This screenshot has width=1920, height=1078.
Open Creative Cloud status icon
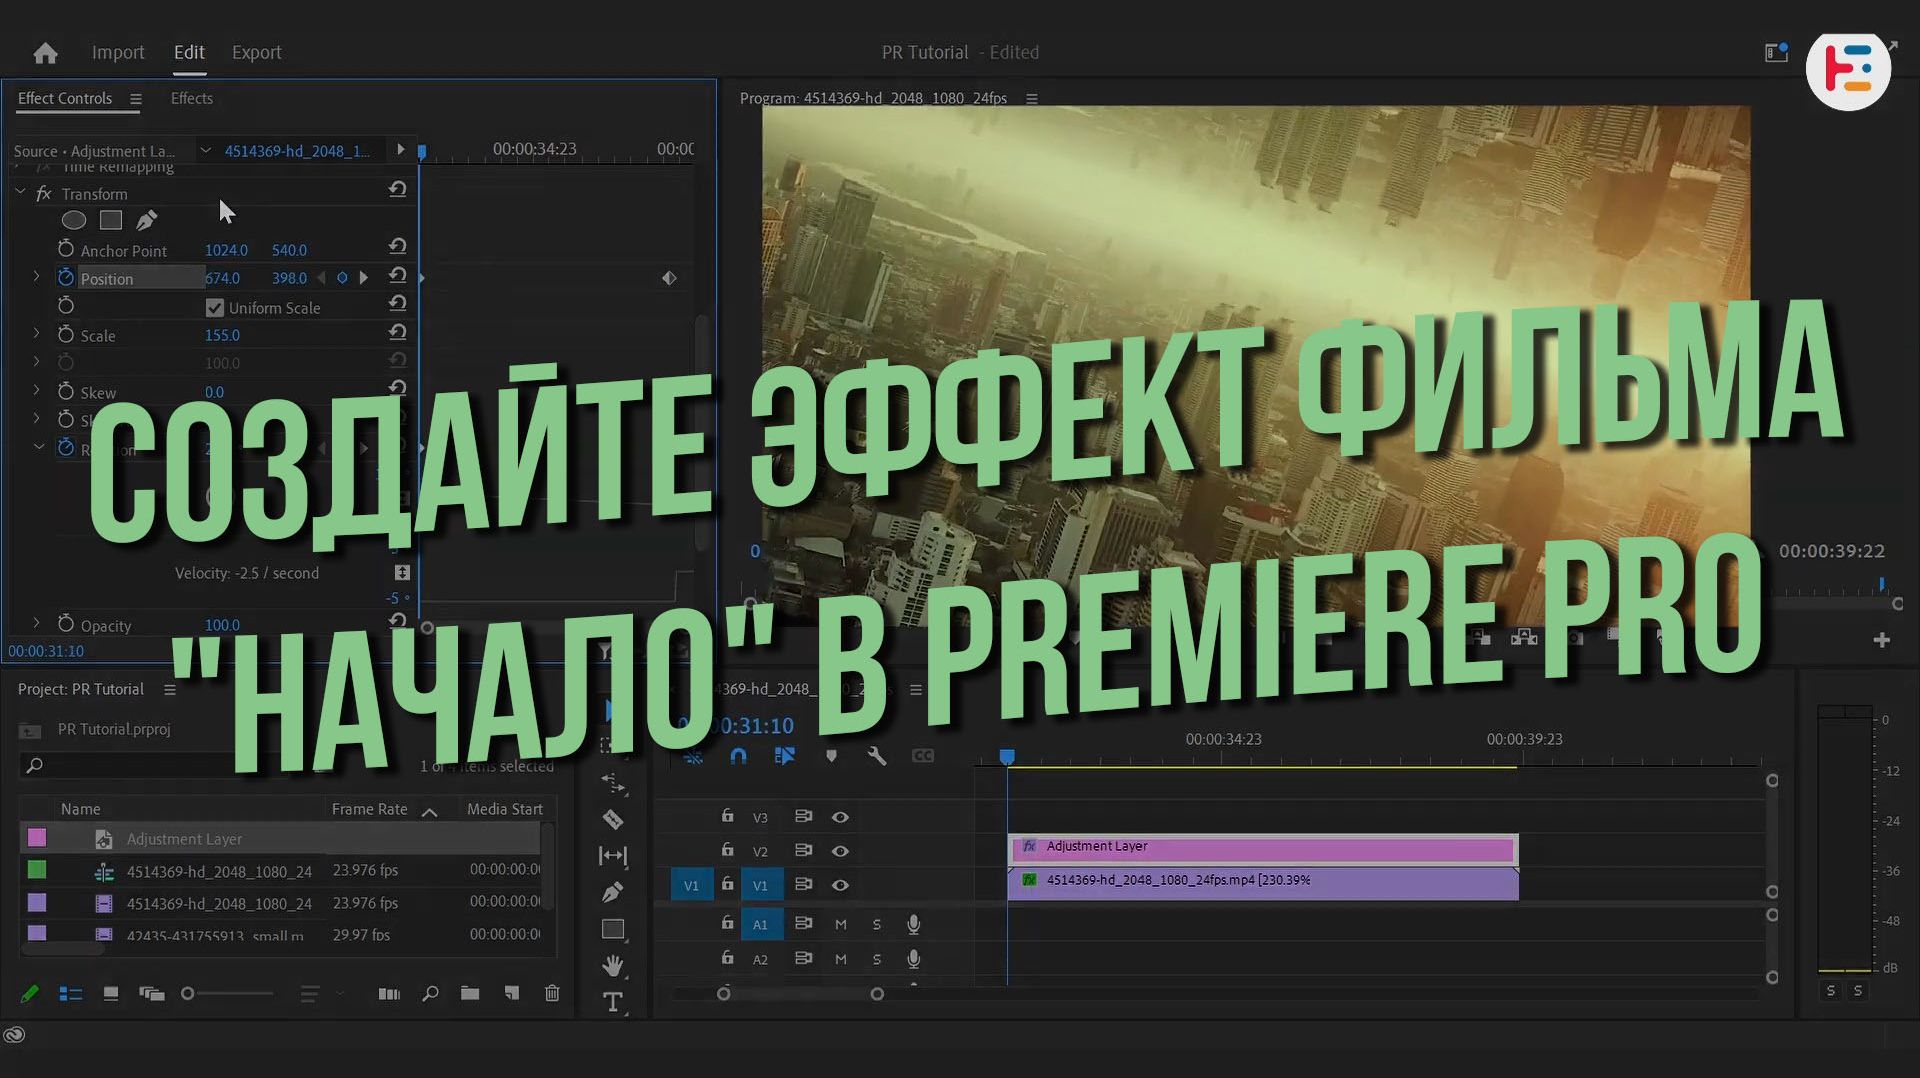pos(14,1035)
